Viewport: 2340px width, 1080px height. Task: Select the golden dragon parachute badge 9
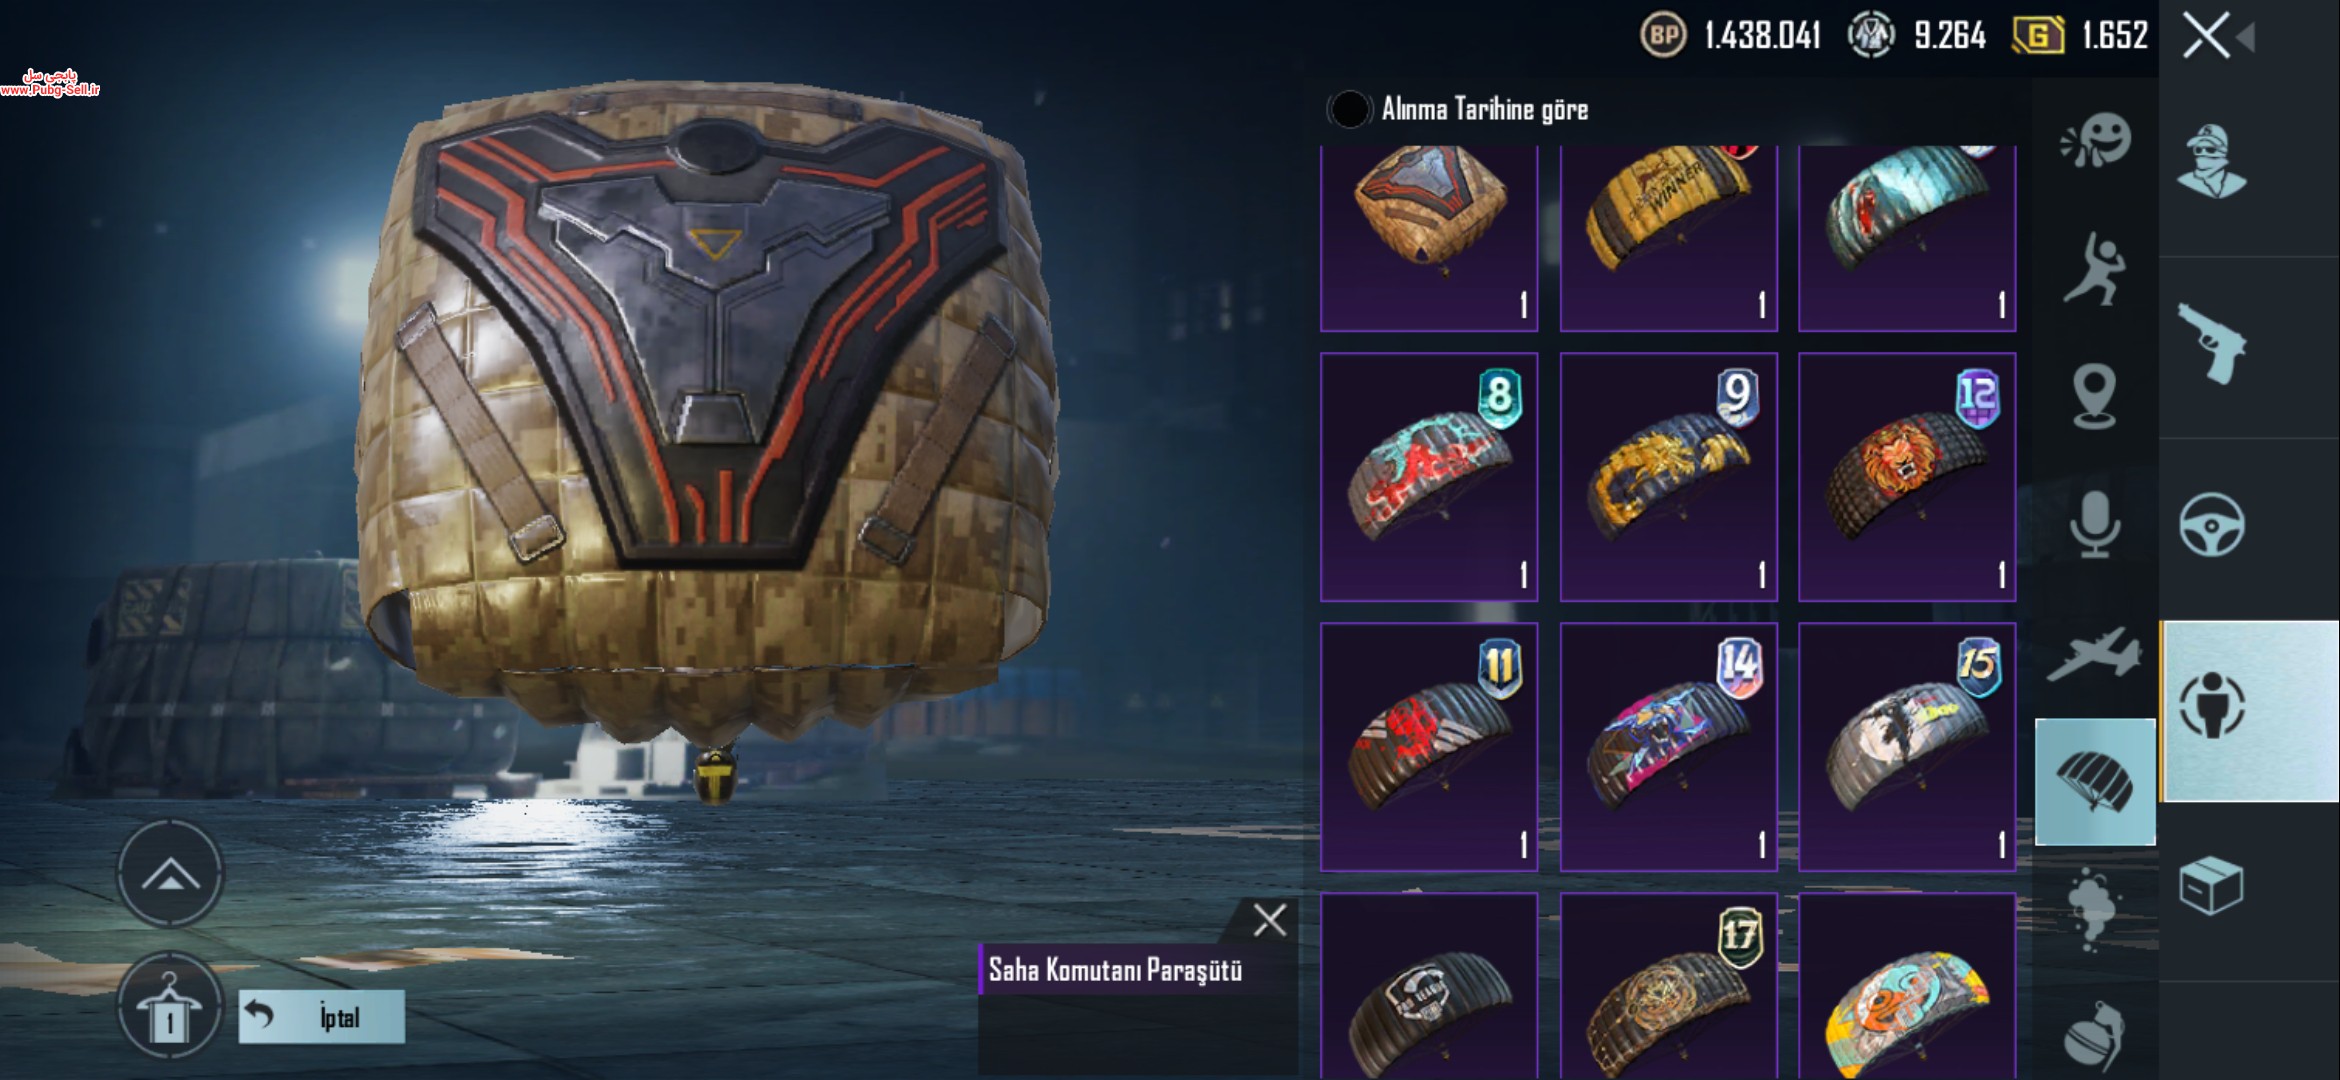coord(1669,477)
